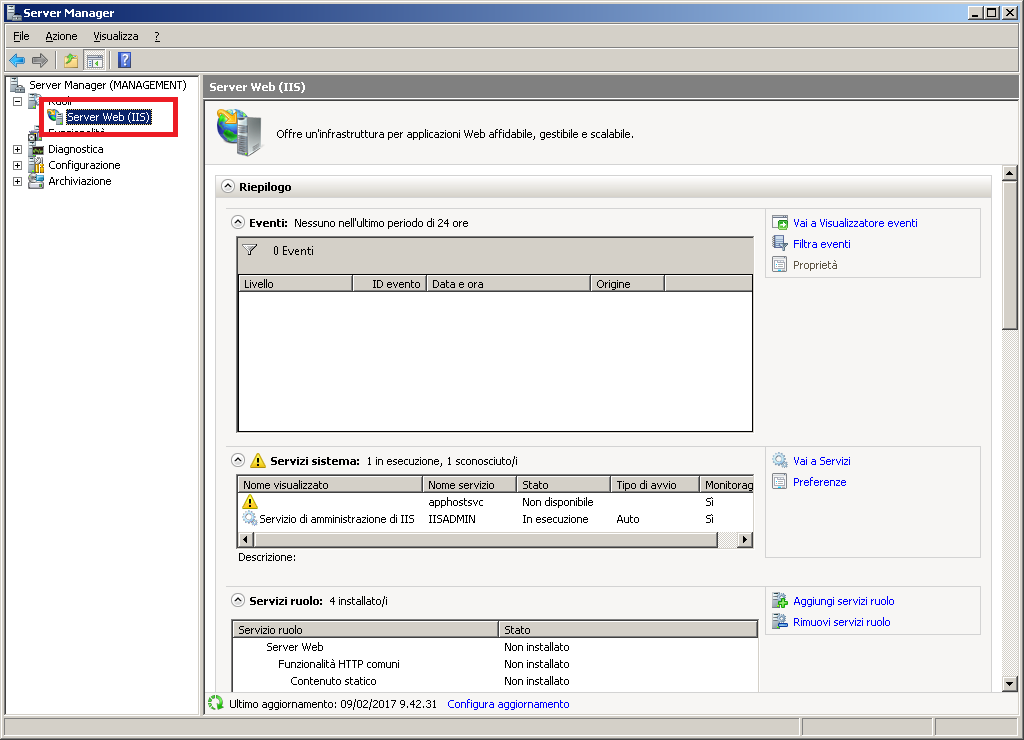This screenshot has width=1024, height=740.
Task: Collapse the Eventi section
Action: click(238, 222)
